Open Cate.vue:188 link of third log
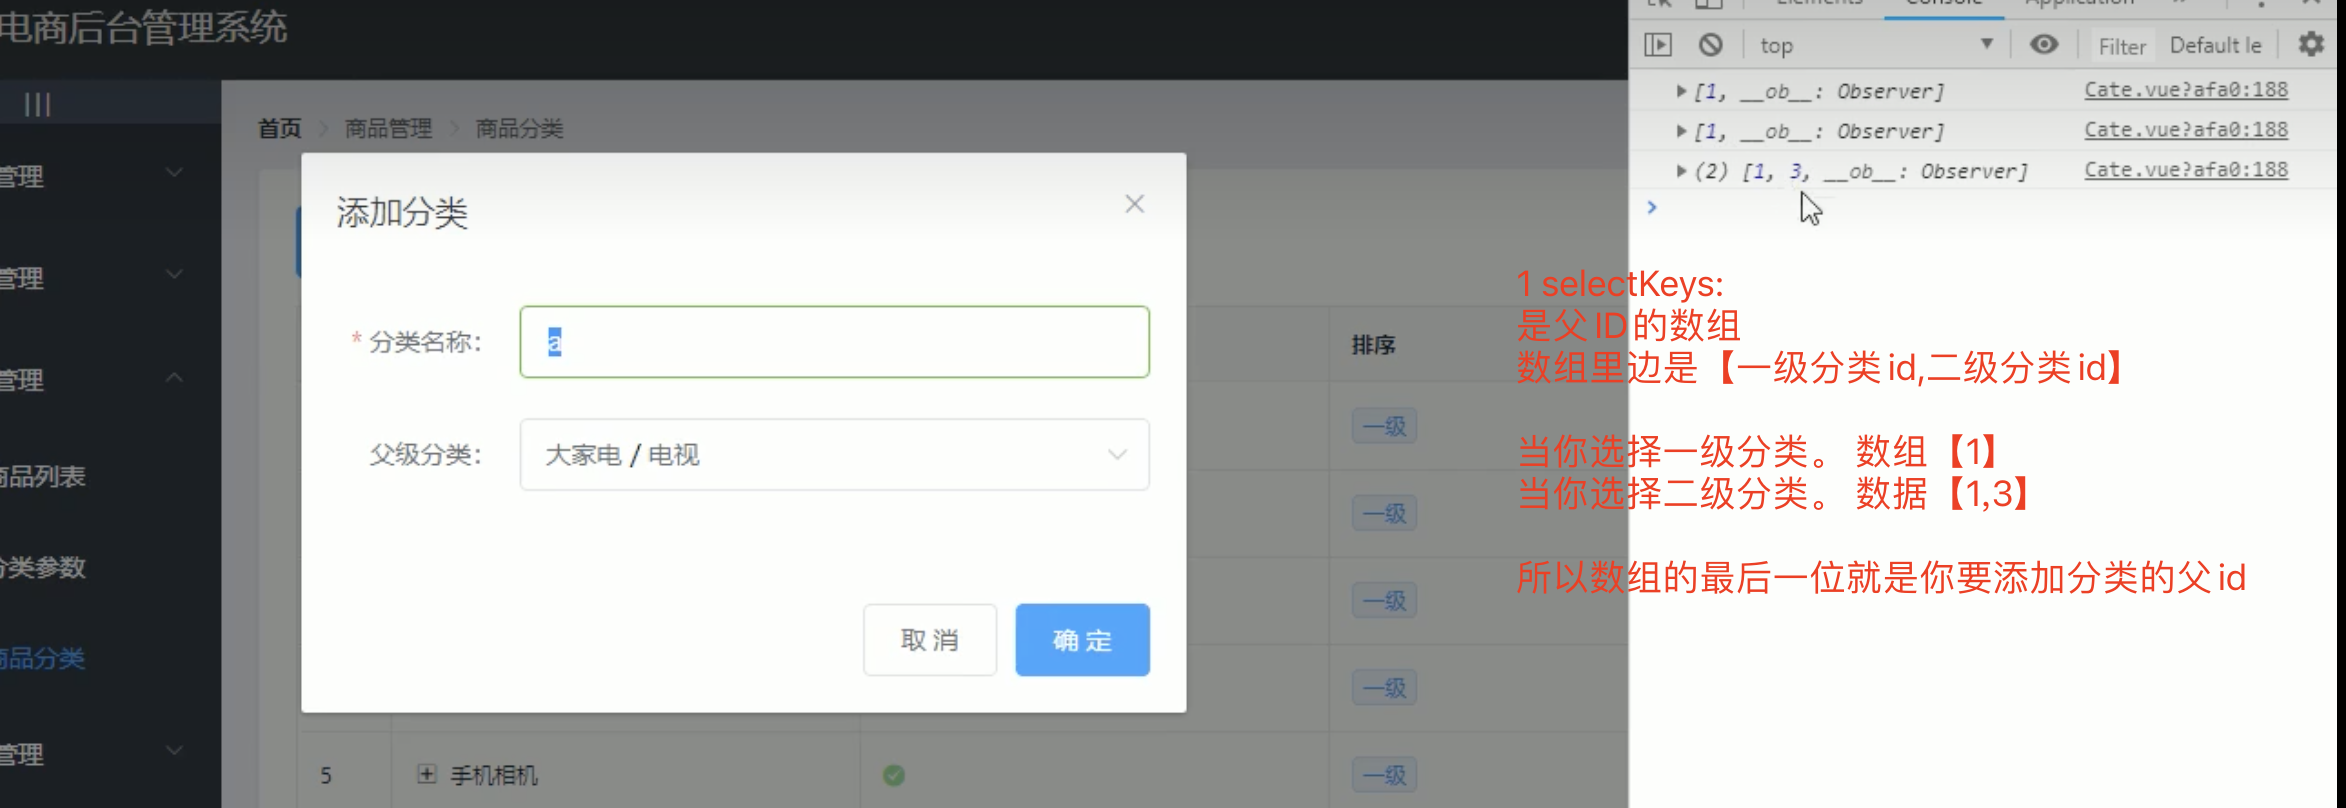Image resolution: width=2346 pixels, height=808 pixels. 2186,170
